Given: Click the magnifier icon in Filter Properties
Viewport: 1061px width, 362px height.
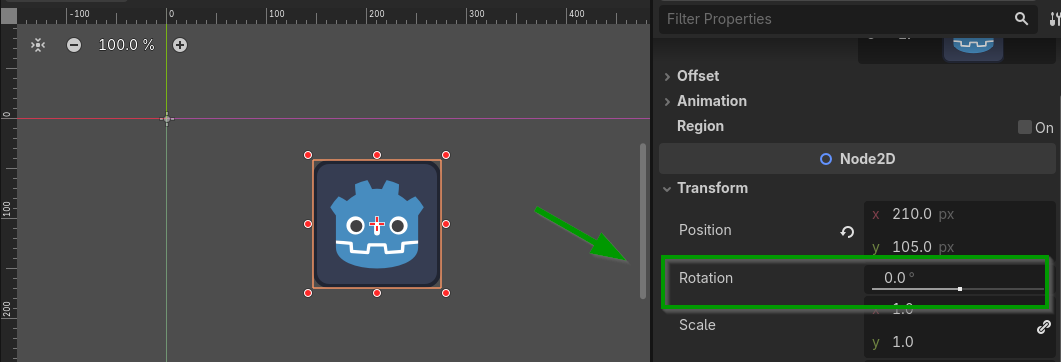Looking at the screenshot, I should 1021,19.
